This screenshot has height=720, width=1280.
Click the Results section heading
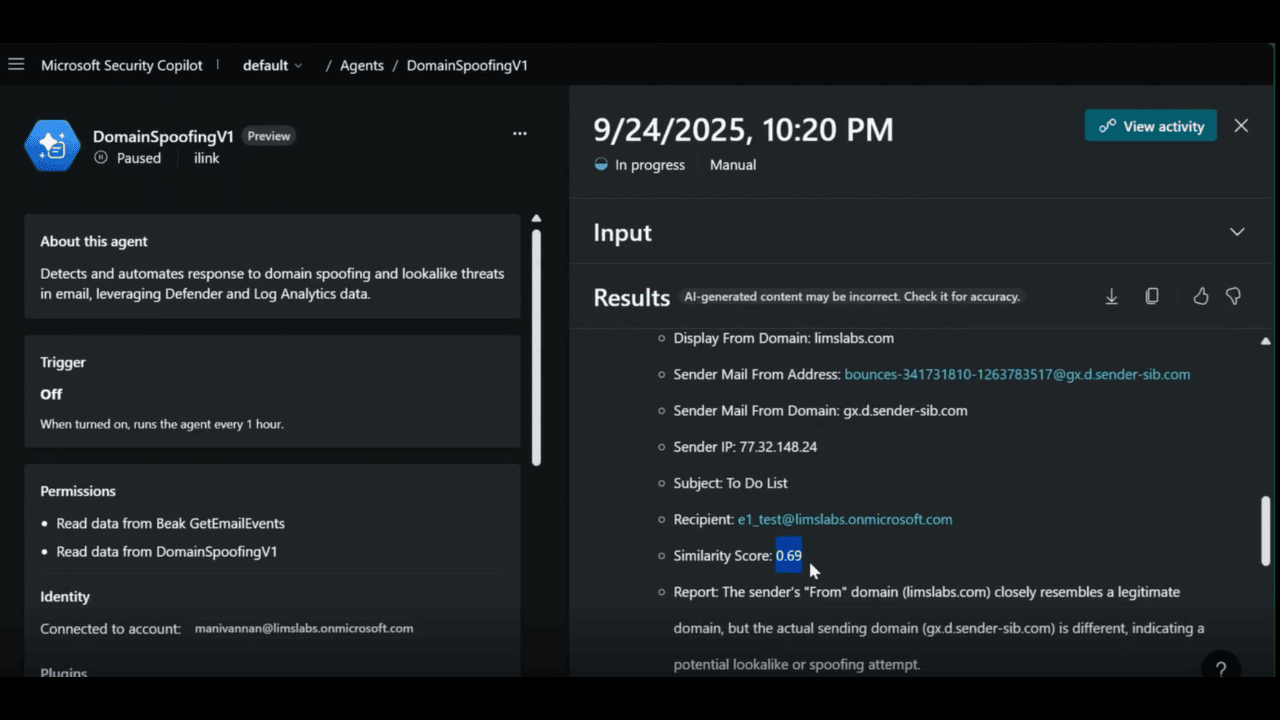coord(631,298)
